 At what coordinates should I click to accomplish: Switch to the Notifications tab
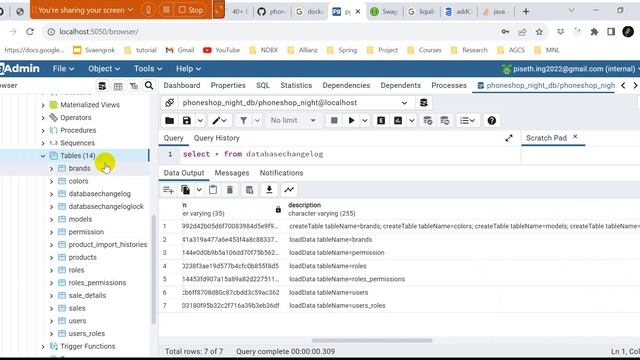(281, 173)
